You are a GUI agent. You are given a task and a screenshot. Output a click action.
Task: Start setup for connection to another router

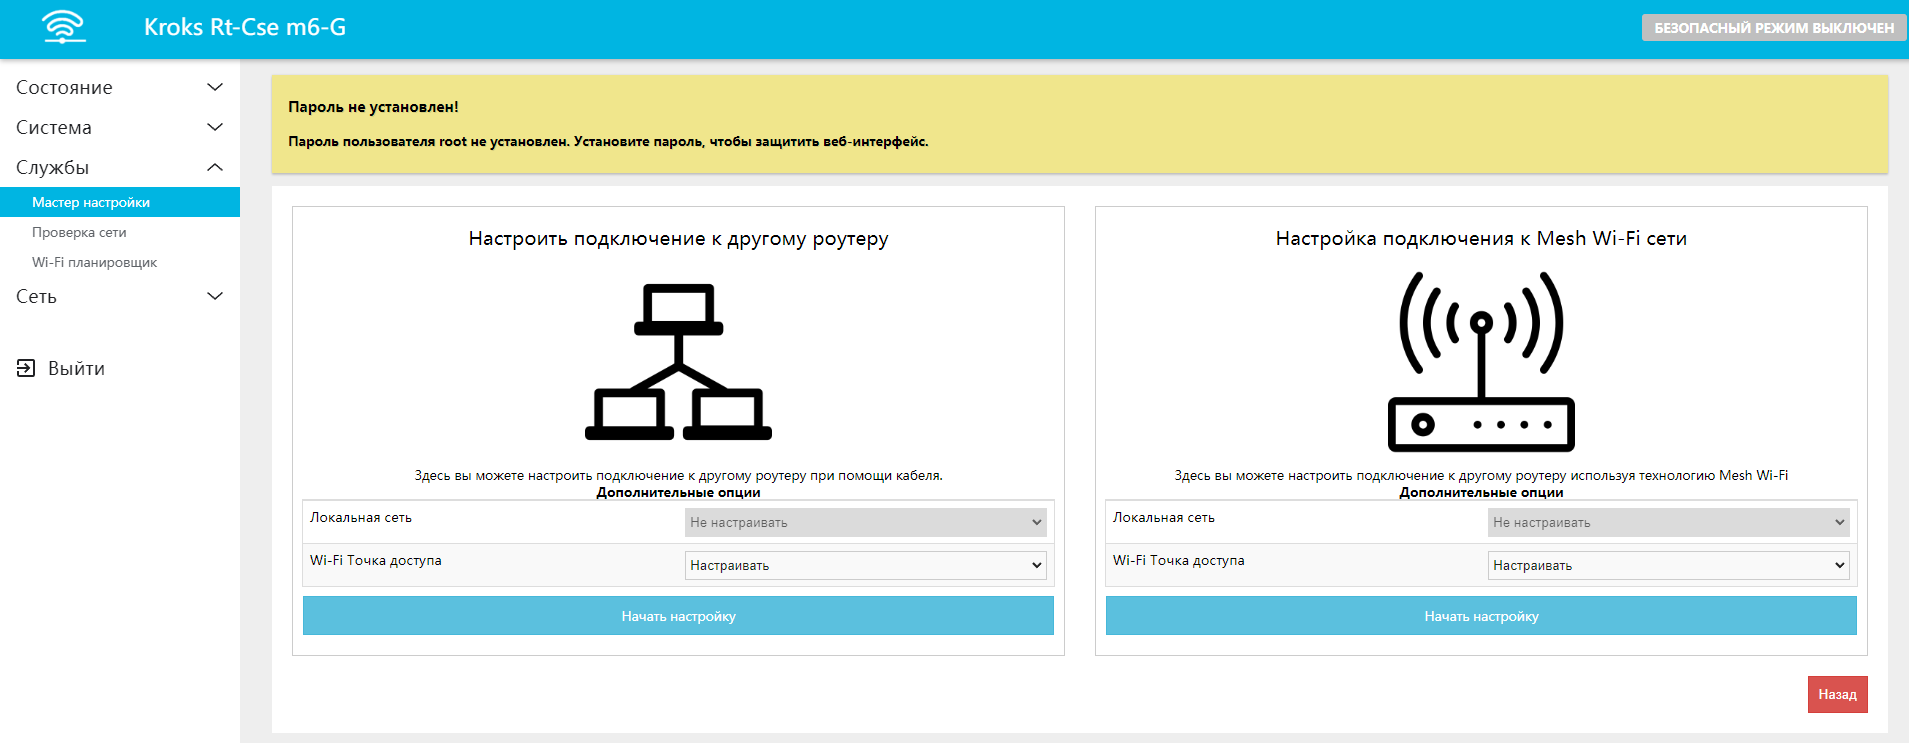pyautogui.click(x=678, y=616)
